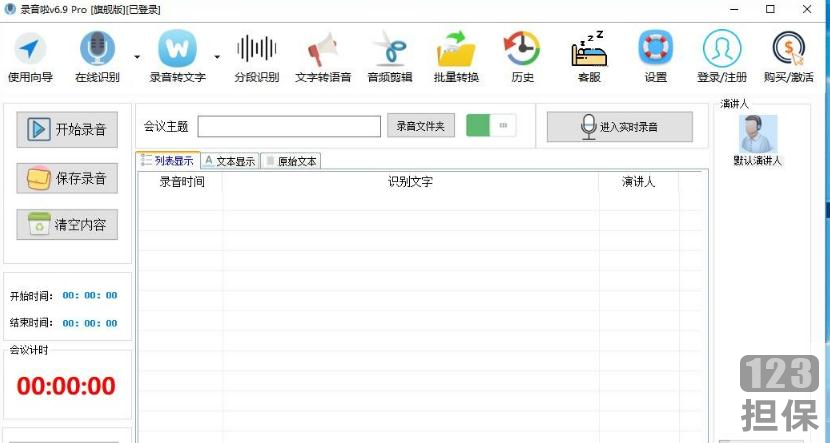830x443 pixels.
Task: Open the 使用向导 usage guide
Action: point(31,57)
